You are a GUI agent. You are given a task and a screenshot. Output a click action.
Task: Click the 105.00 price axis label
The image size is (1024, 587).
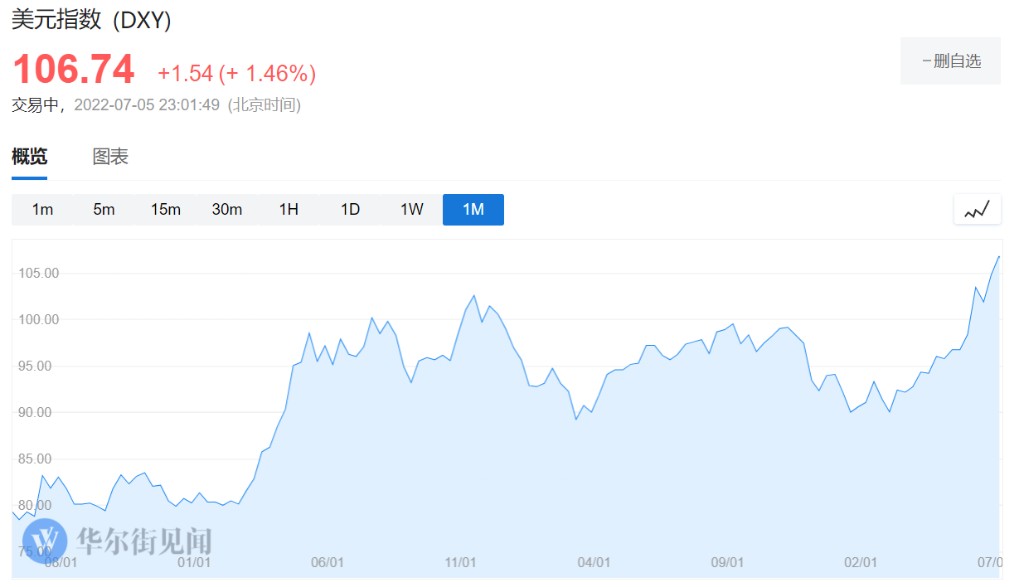click(x=39, y=273)
